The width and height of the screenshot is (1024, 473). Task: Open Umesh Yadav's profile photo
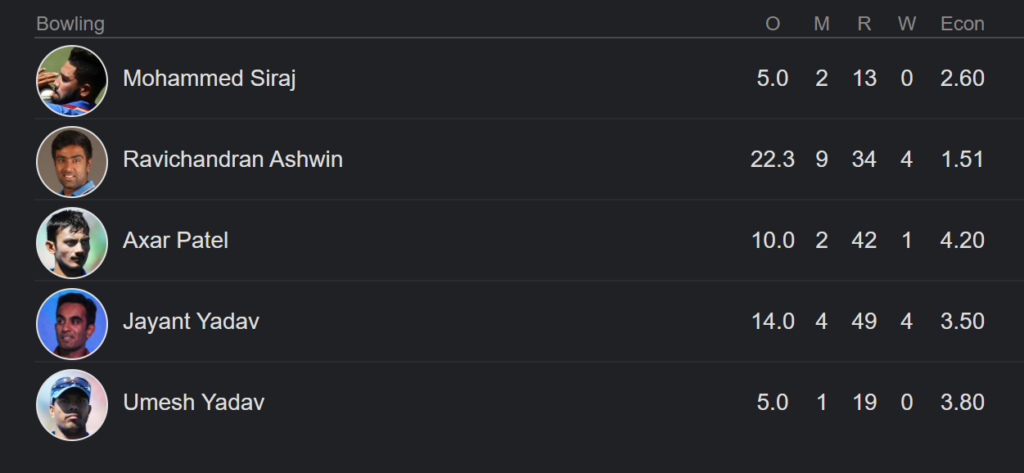coord(72,404)
